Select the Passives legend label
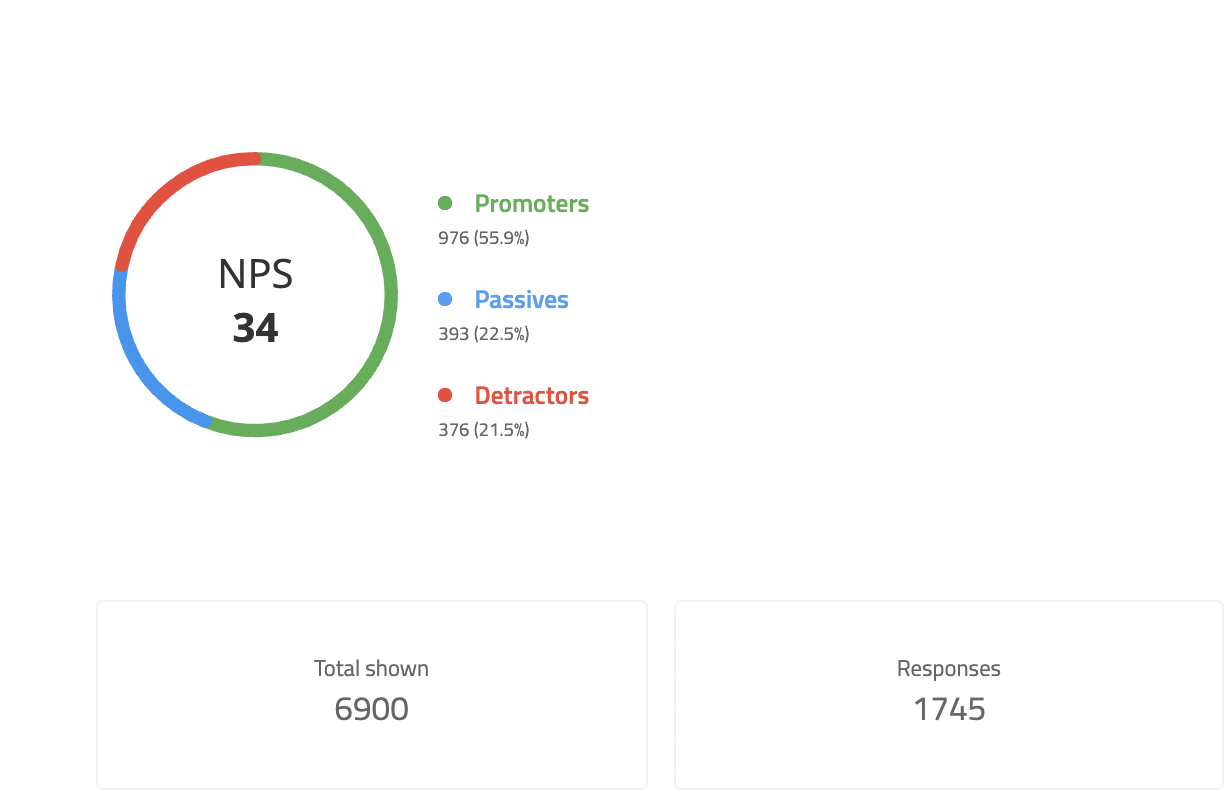Screen dimensions: 1232x792 (521, 300)
